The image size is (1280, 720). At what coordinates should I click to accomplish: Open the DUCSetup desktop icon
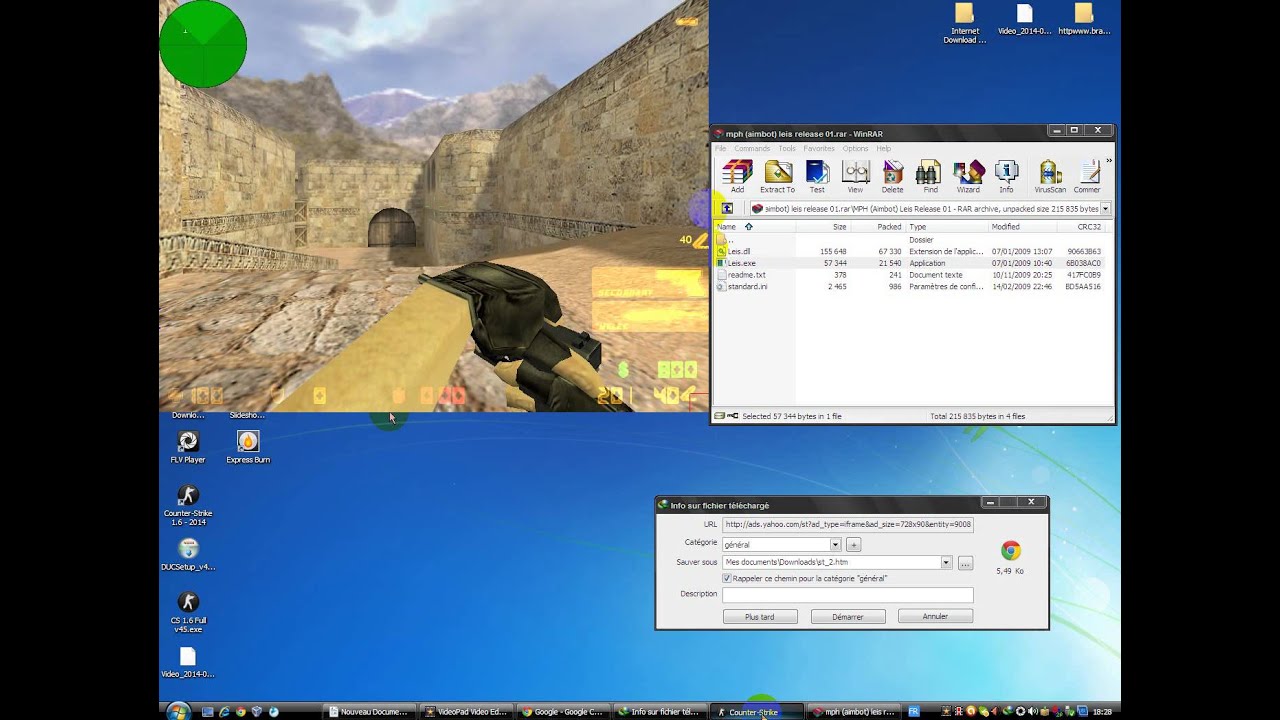pyautogui.click(x=188, y=554)
